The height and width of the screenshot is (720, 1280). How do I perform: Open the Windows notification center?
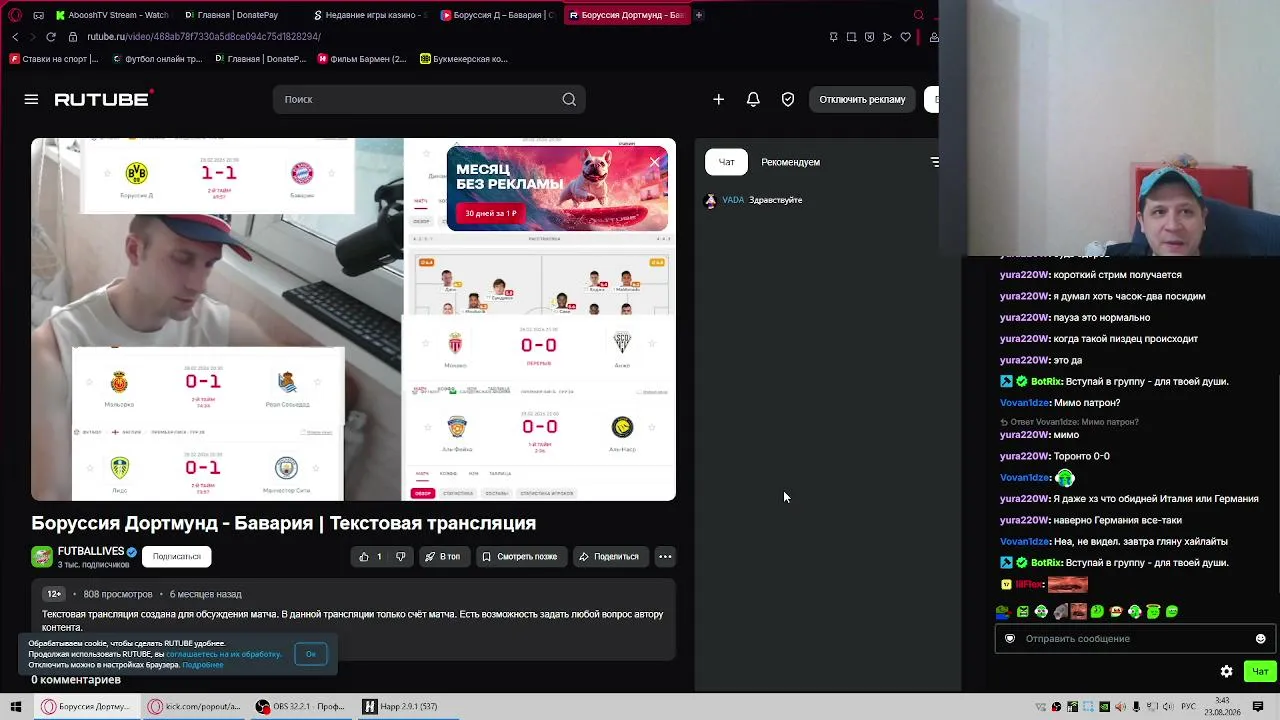[x=1258, y=706]
